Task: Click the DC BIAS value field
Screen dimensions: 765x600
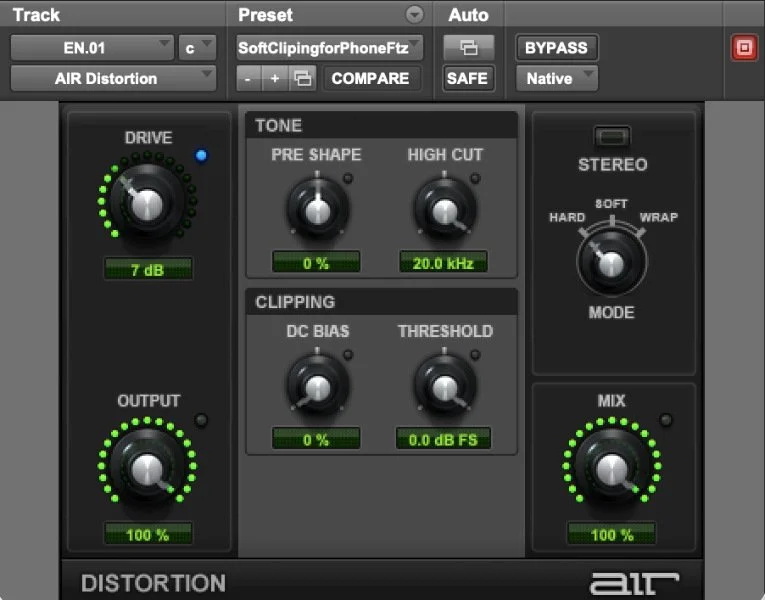Action: click(316, 439)
